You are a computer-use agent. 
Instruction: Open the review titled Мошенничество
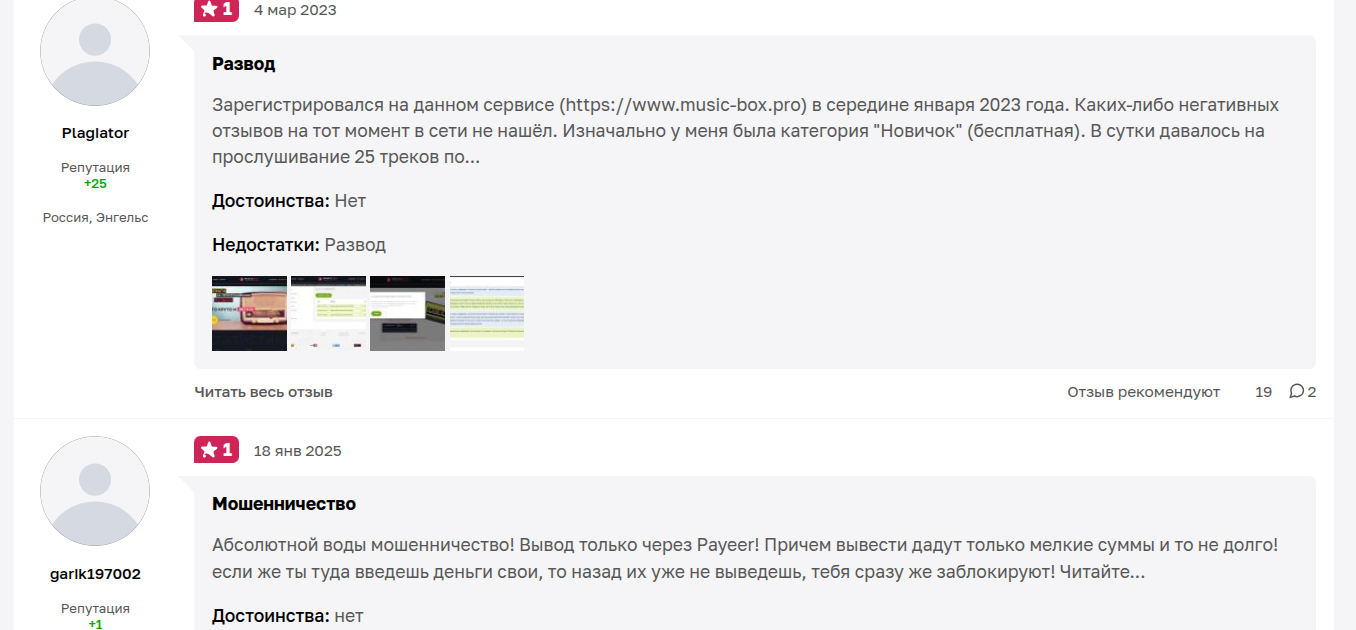(x=283, y=504)
